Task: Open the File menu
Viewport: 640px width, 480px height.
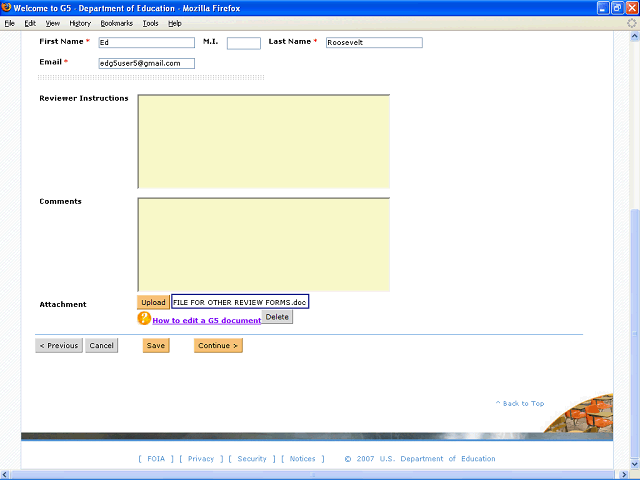Action: 9,23
